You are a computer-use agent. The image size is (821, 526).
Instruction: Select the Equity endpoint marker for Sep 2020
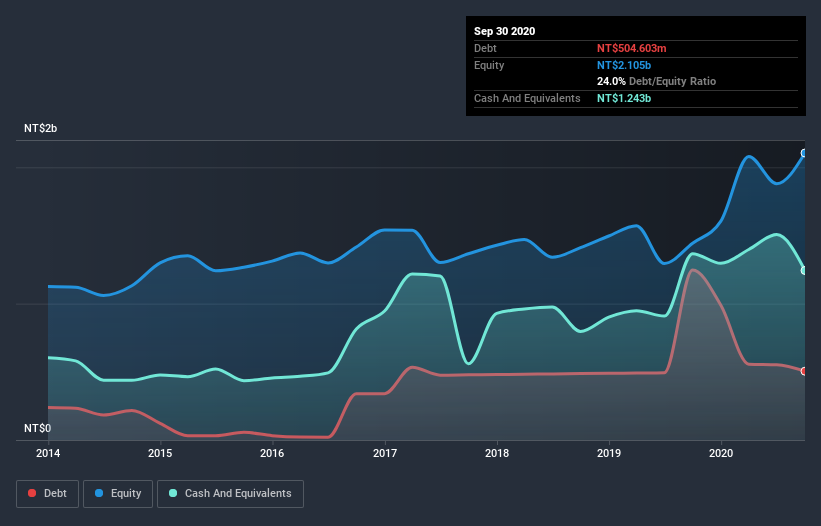pos(804,153)
